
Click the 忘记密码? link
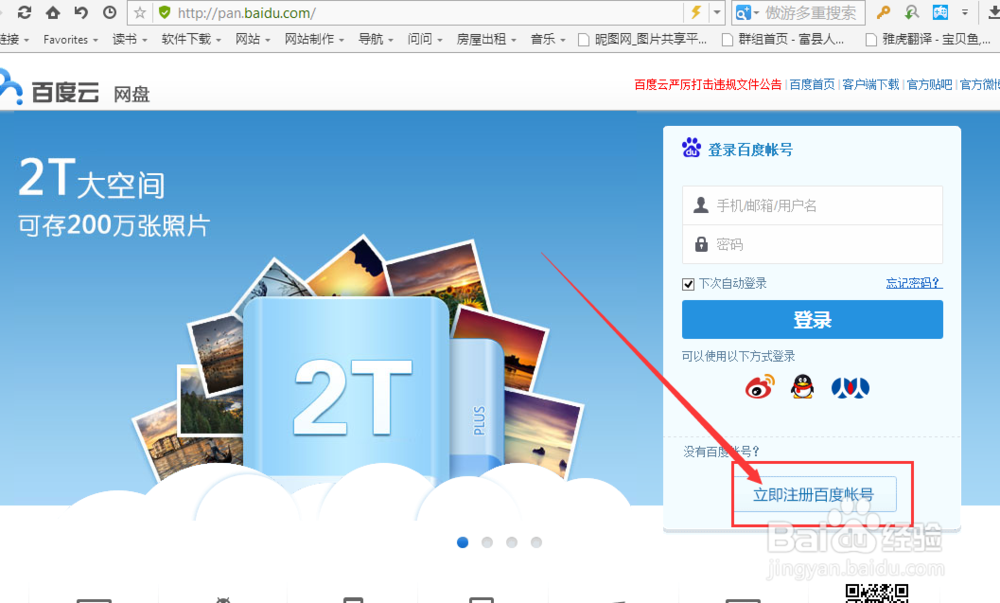click(x=913, y=283)
